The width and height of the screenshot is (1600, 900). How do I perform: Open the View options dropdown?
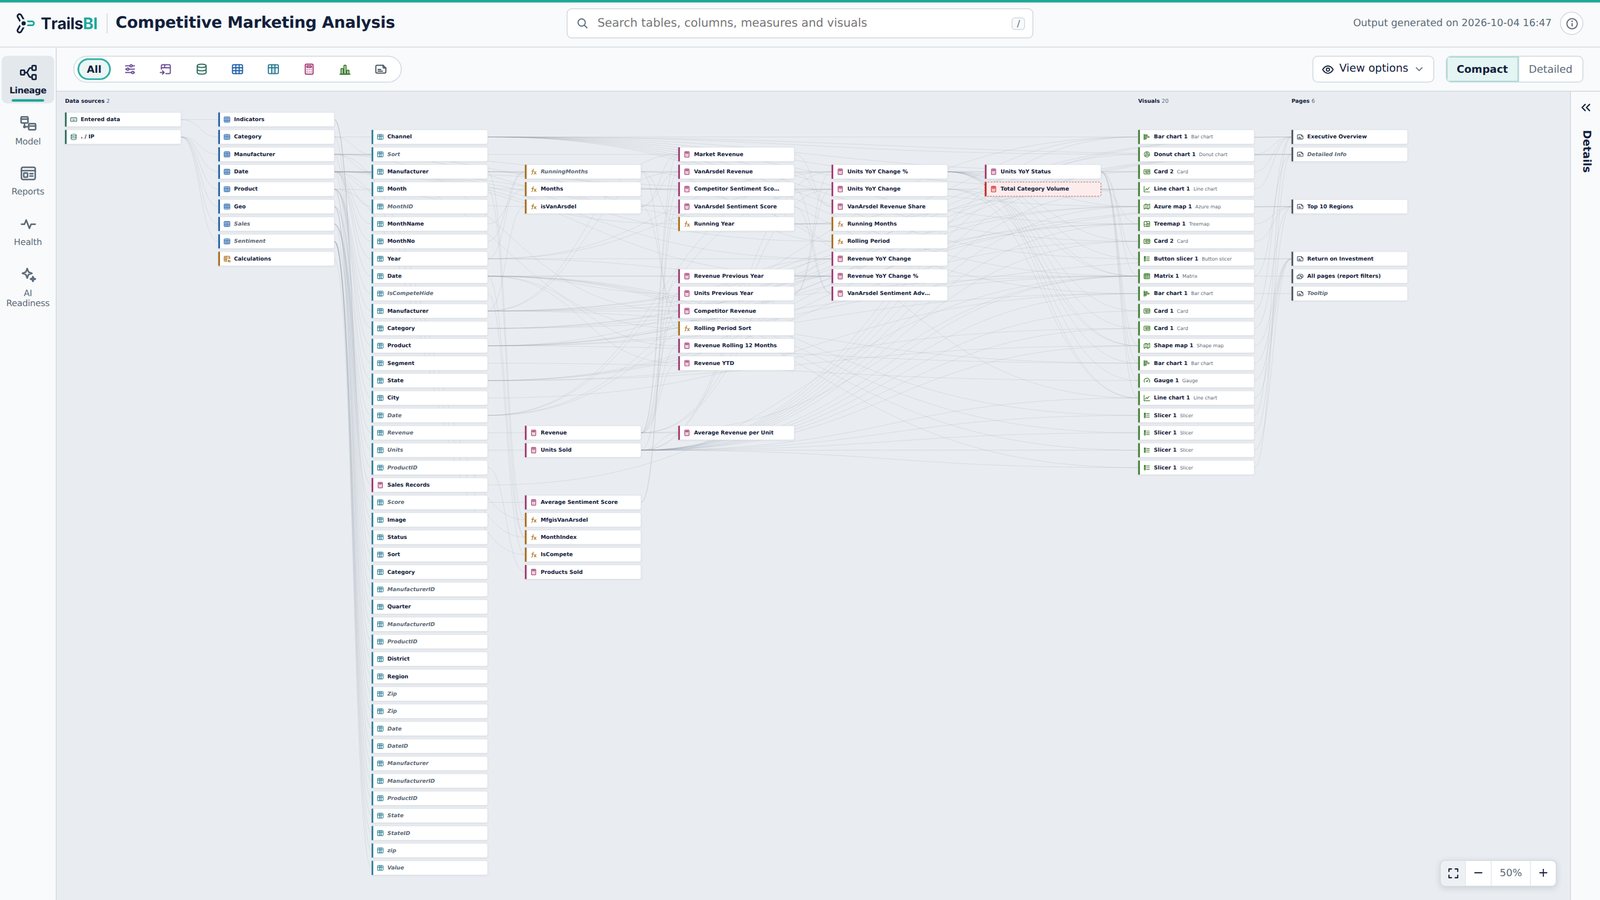point(1373,69)
